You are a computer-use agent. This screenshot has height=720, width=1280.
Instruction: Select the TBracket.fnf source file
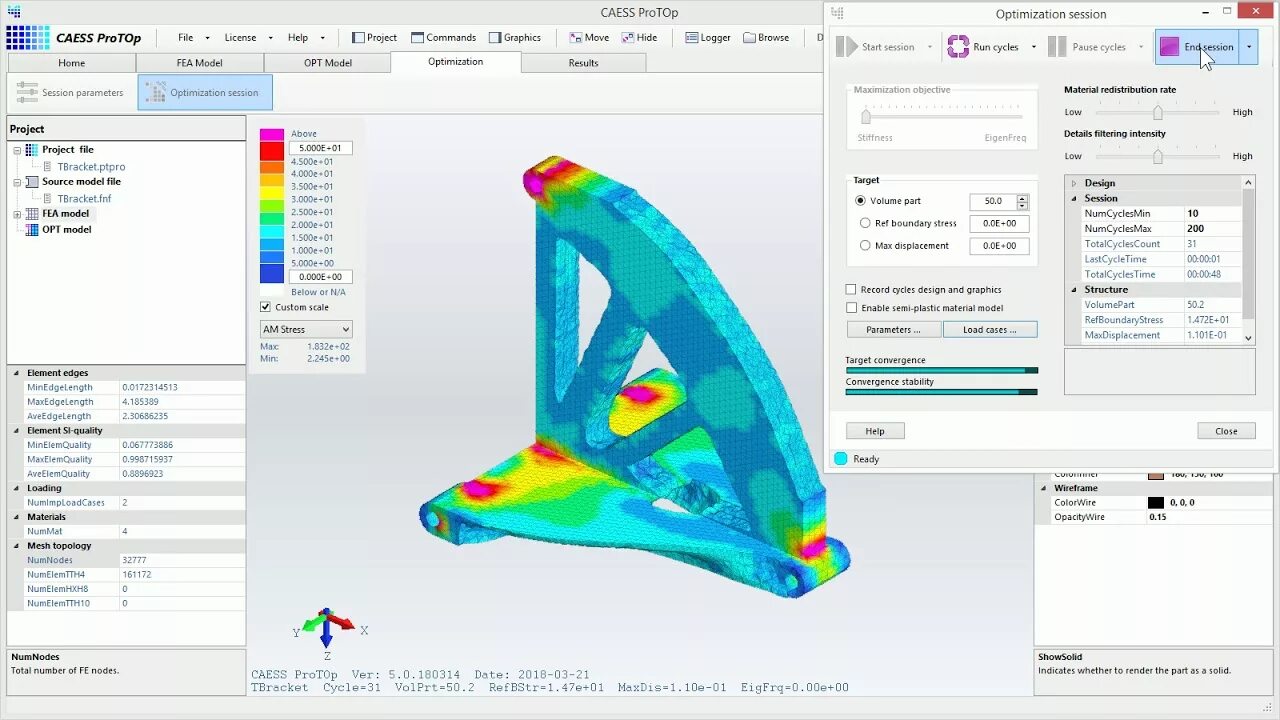tap(84, 199)
